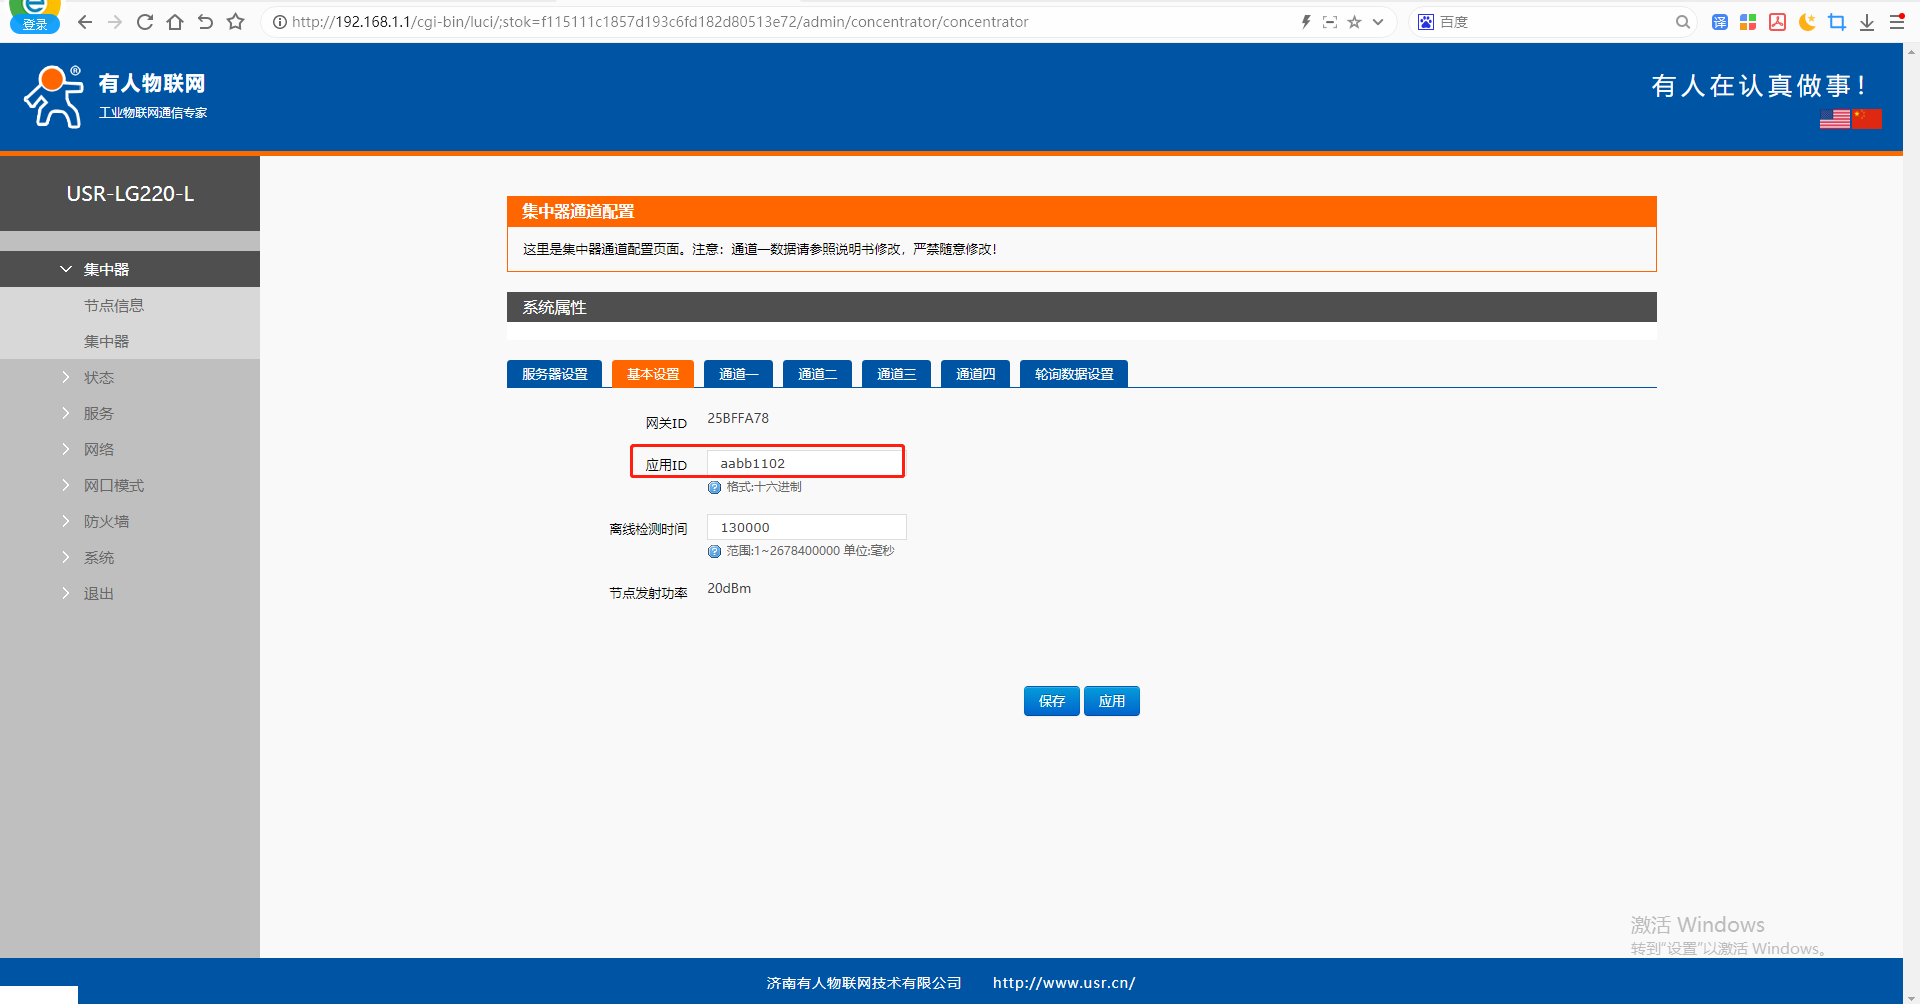Go to the browser home page icon
This screenshot has height=1004, width=1920.
coord(175,22)
